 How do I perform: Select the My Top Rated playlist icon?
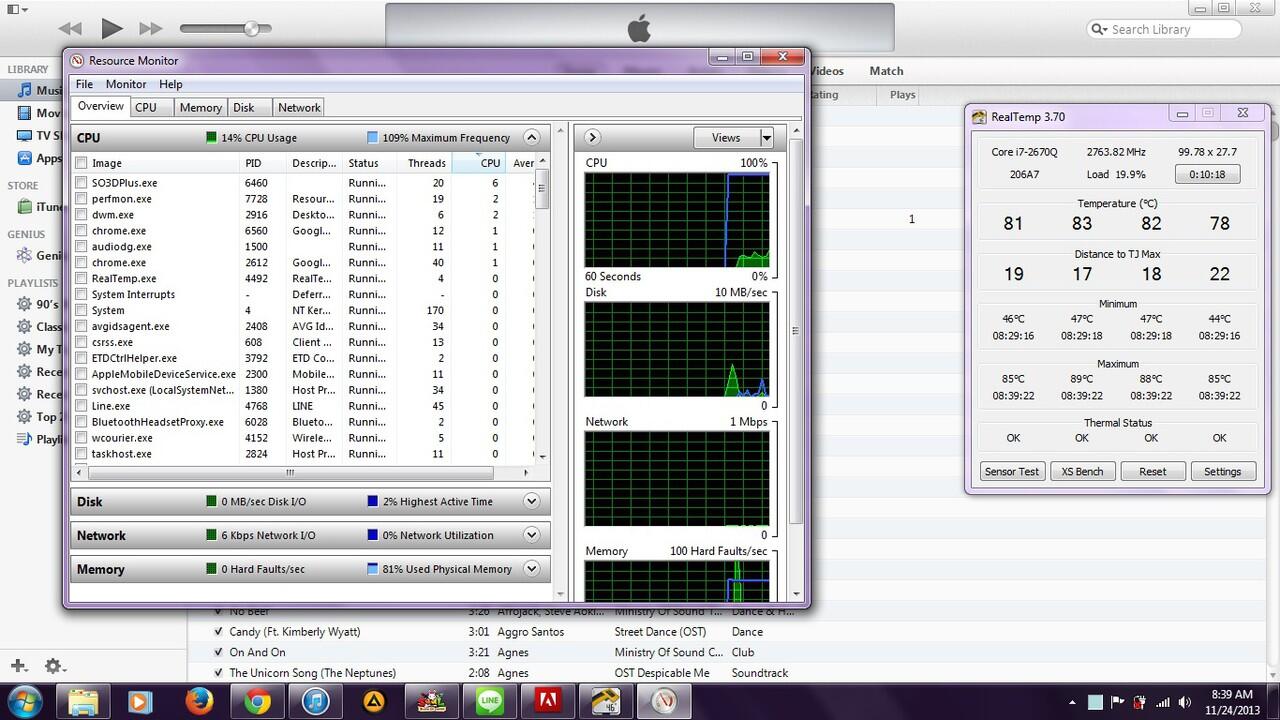click(x=25, y=349)
